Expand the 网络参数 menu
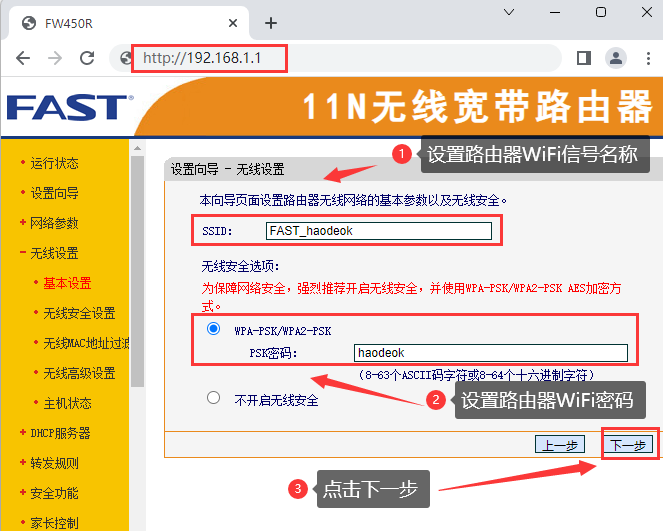 point(54,223)
